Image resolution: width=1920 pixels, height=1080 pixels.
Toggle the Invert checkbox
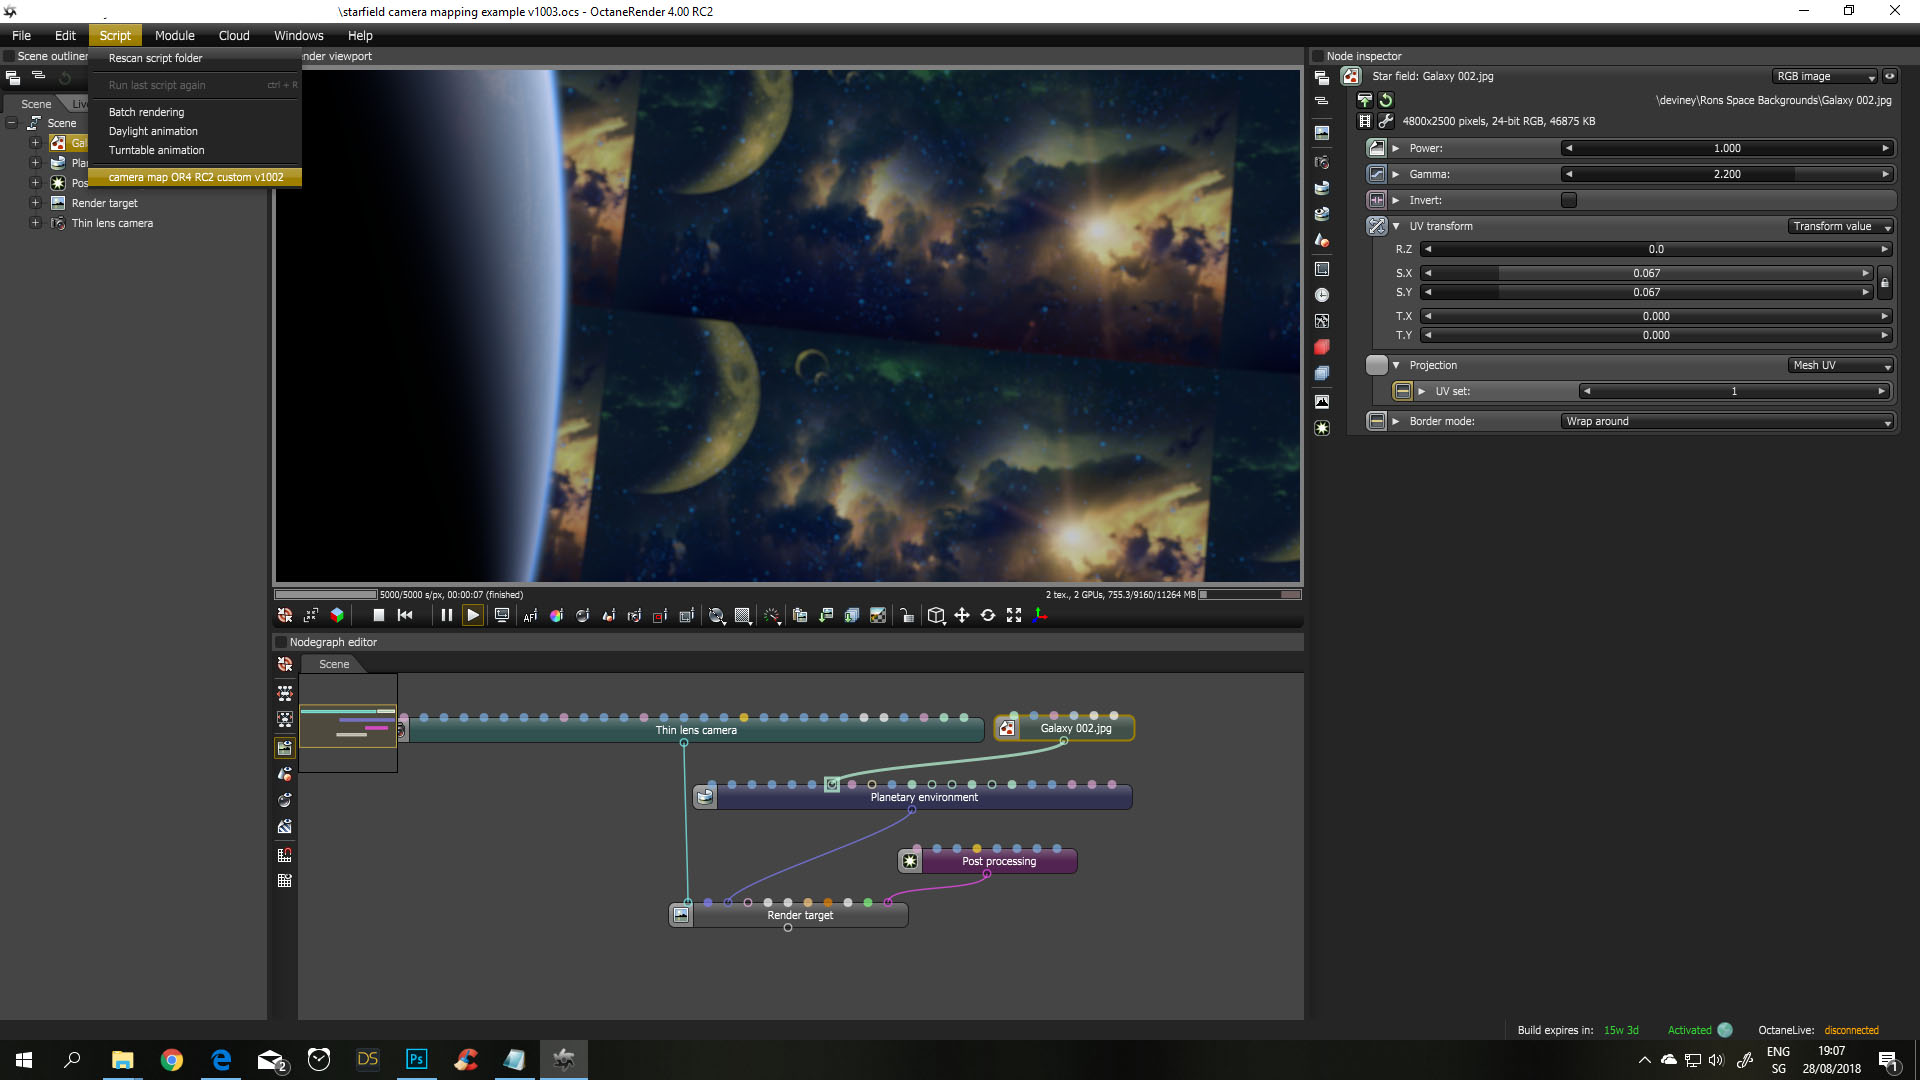[1568, 200]
